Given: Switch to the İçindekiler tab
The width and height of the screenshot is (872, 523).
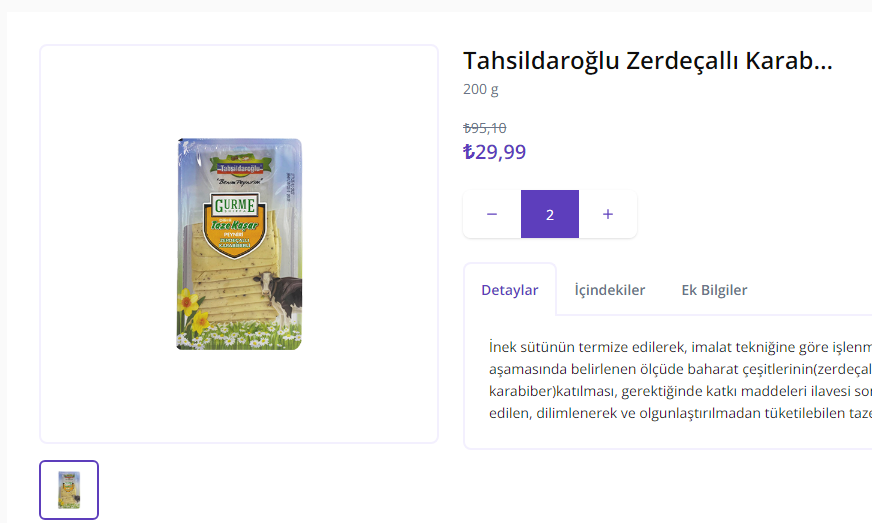Looking at the screenshot, I should tap(610, 290).
